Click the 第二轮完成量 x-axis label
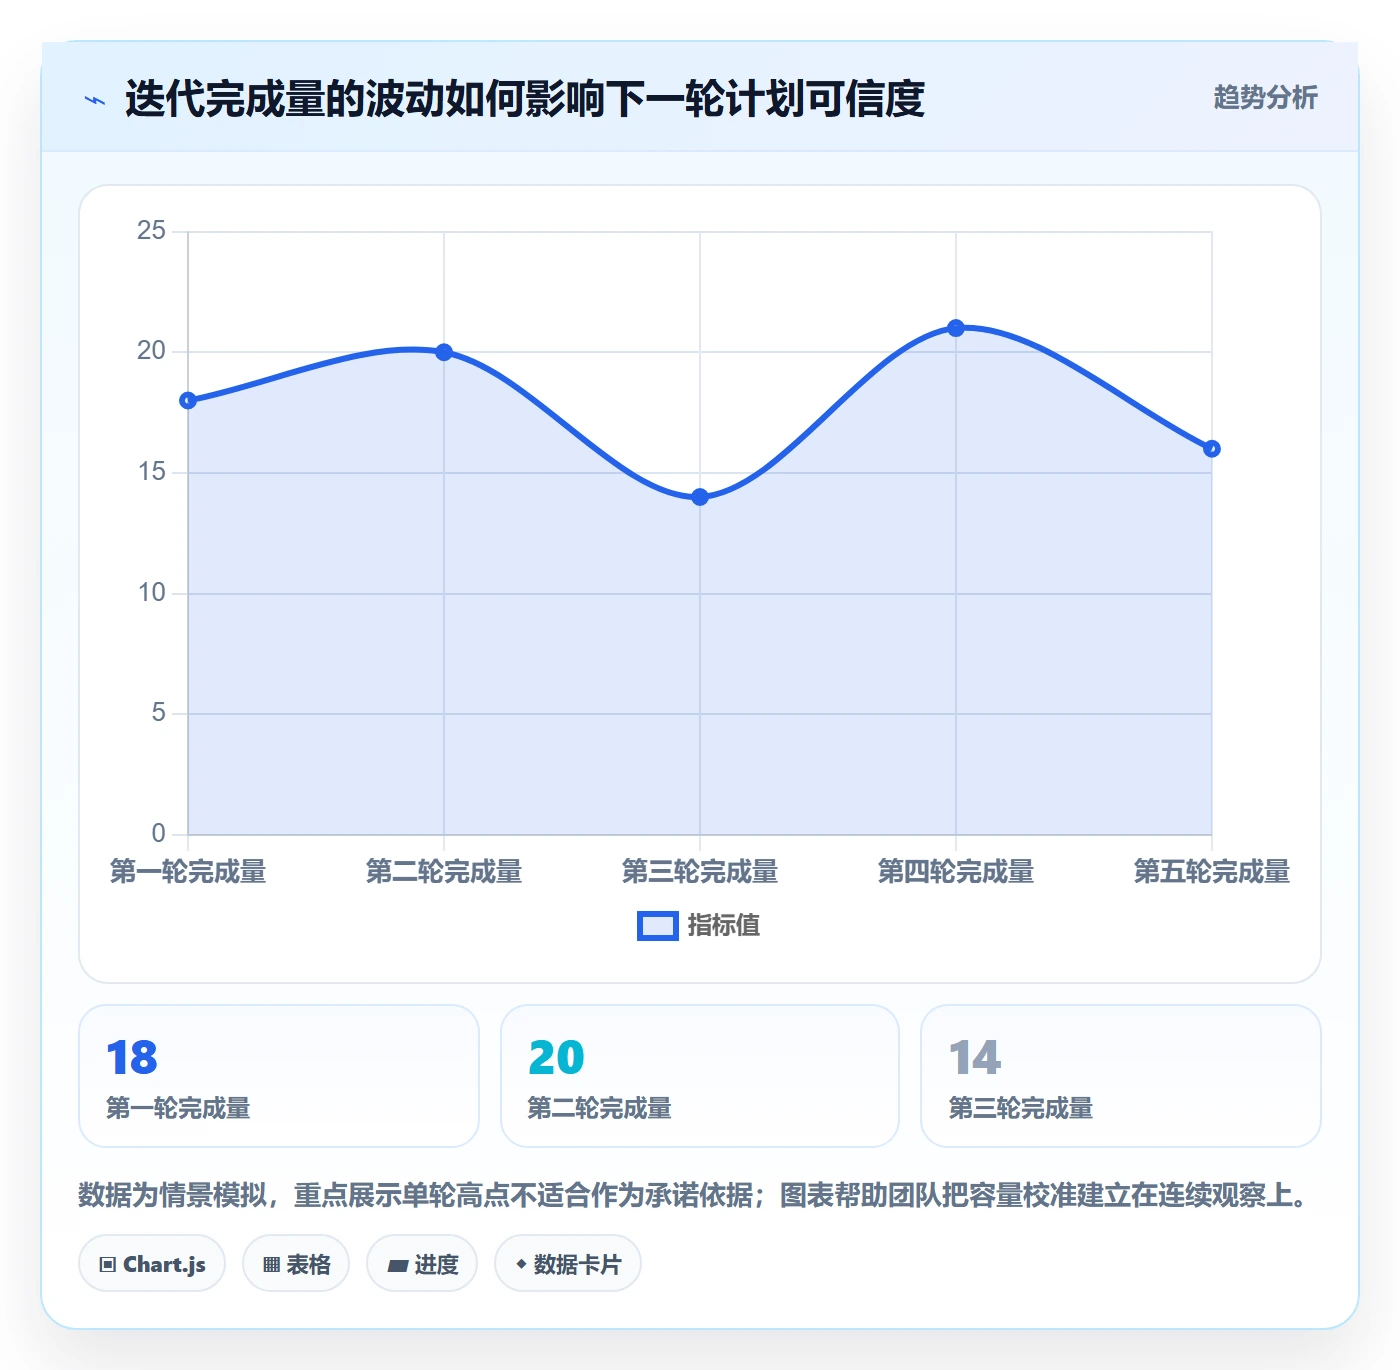The image size is (1400, 1370). 444,872
